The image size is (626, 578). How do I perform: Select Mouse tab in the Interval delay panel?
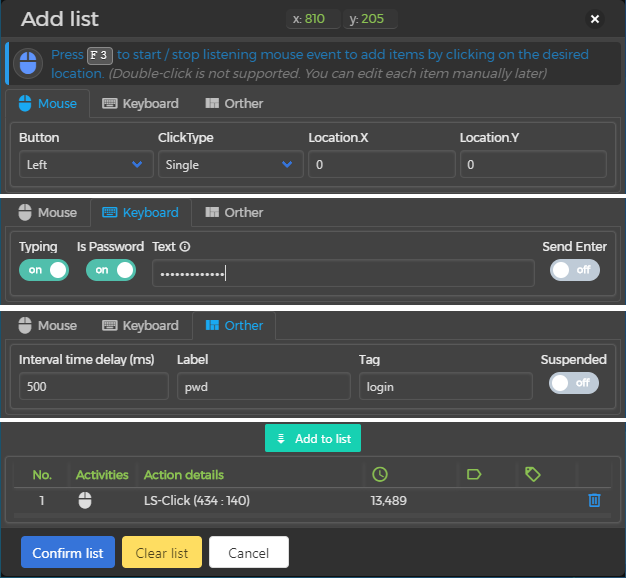pos(48,325)
